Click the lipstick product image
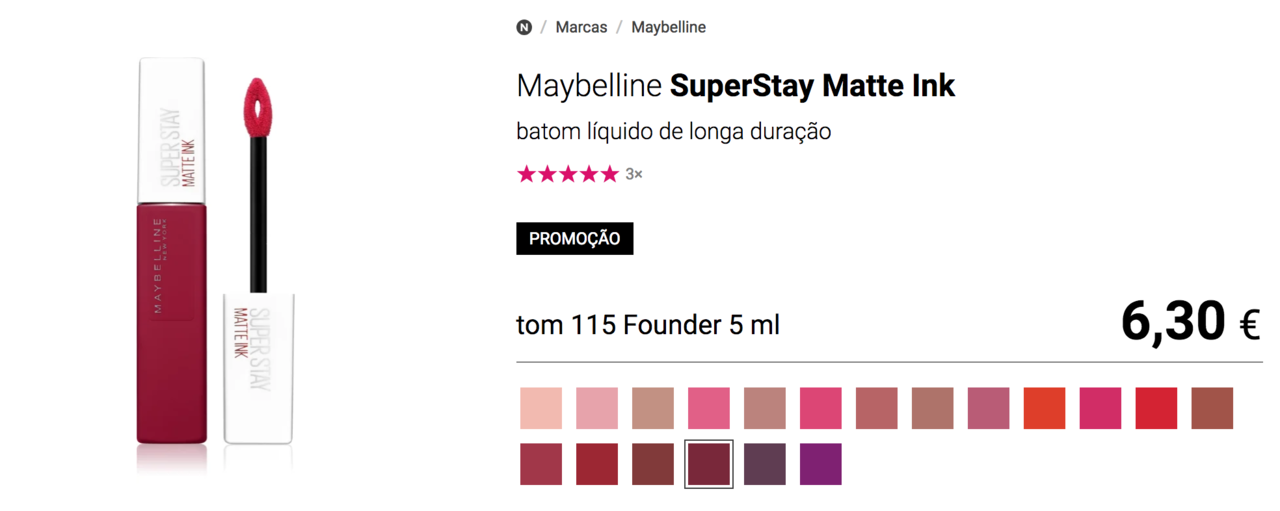 tap(213, 255)
